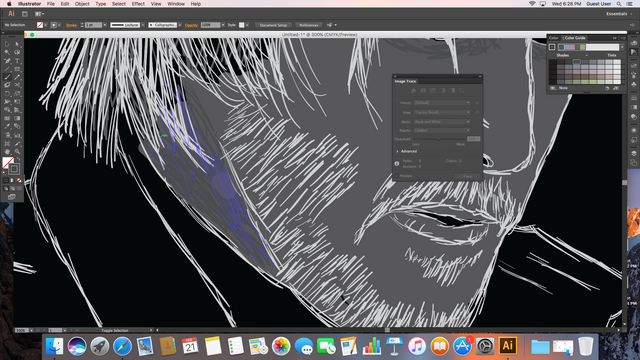Open the Preset dropdown in Image Trace
The height and width of the screenshot is (360, 640).
coord(442,103)
